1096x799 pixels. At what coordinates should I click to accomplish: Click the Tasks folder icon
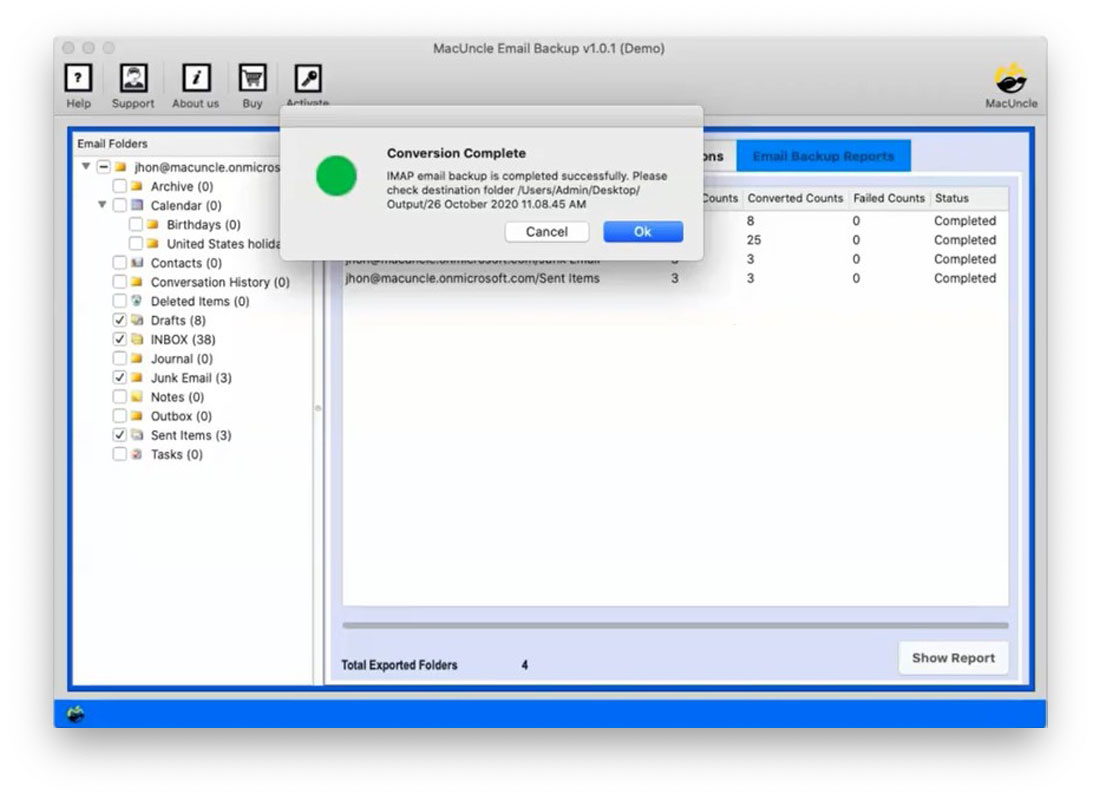tap(137, 454)
